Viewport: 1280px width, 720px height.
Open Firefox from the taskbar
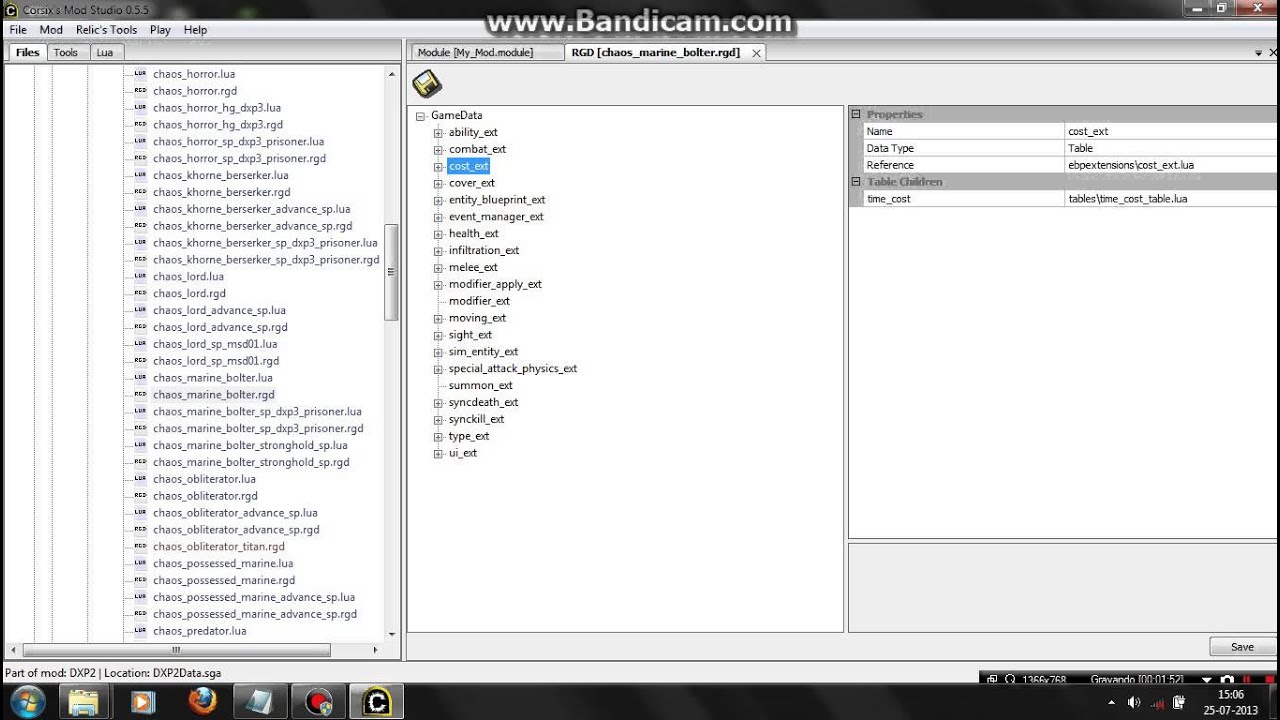[202, 700]
